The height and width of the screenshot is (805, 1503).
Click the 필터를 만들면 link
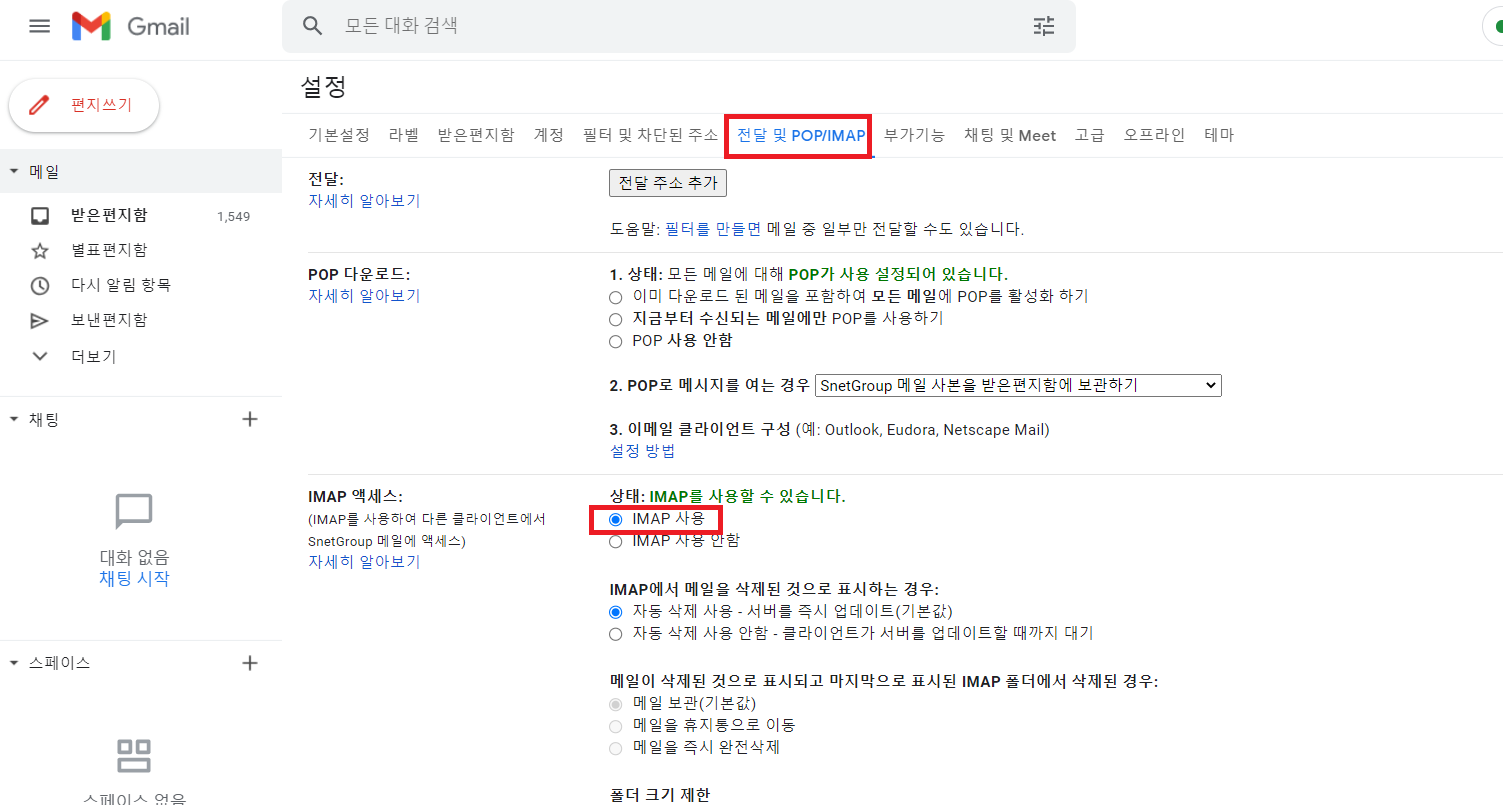(x=713, y=229)
